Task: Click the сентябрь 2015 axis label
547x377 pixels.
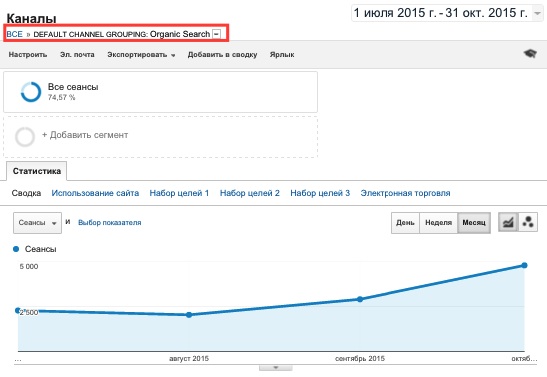Action: 360,359
